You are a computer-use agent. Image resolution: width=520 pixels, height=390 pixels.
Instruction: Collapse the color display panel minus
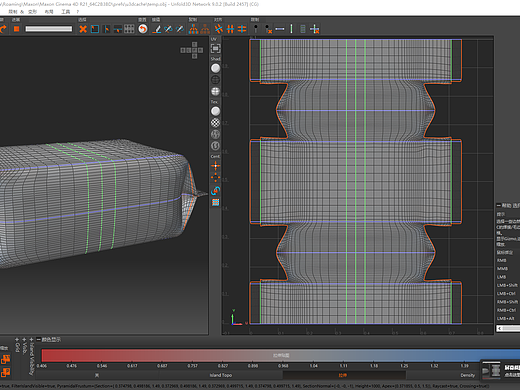pyautogui.click(x=38, y=339)
